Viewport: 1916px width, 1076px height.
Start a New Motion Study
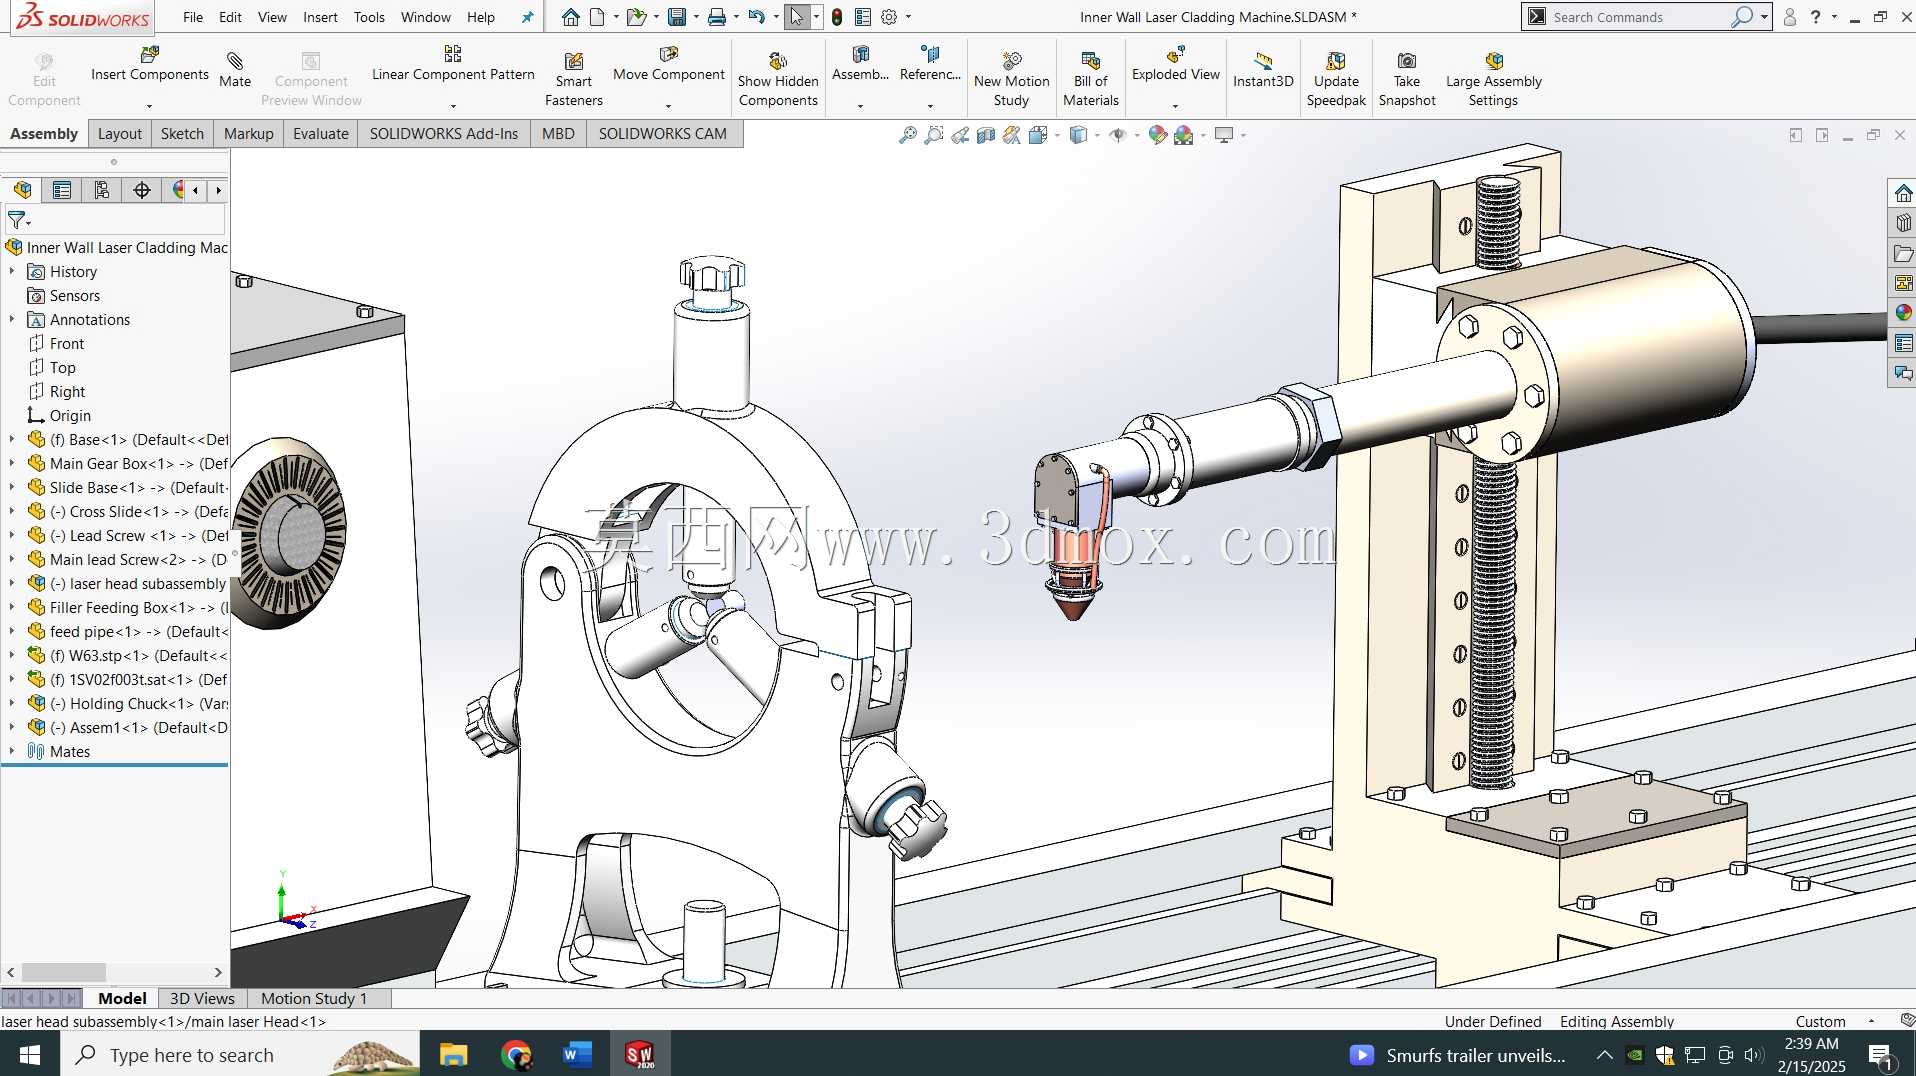[x=1012, y=79]
